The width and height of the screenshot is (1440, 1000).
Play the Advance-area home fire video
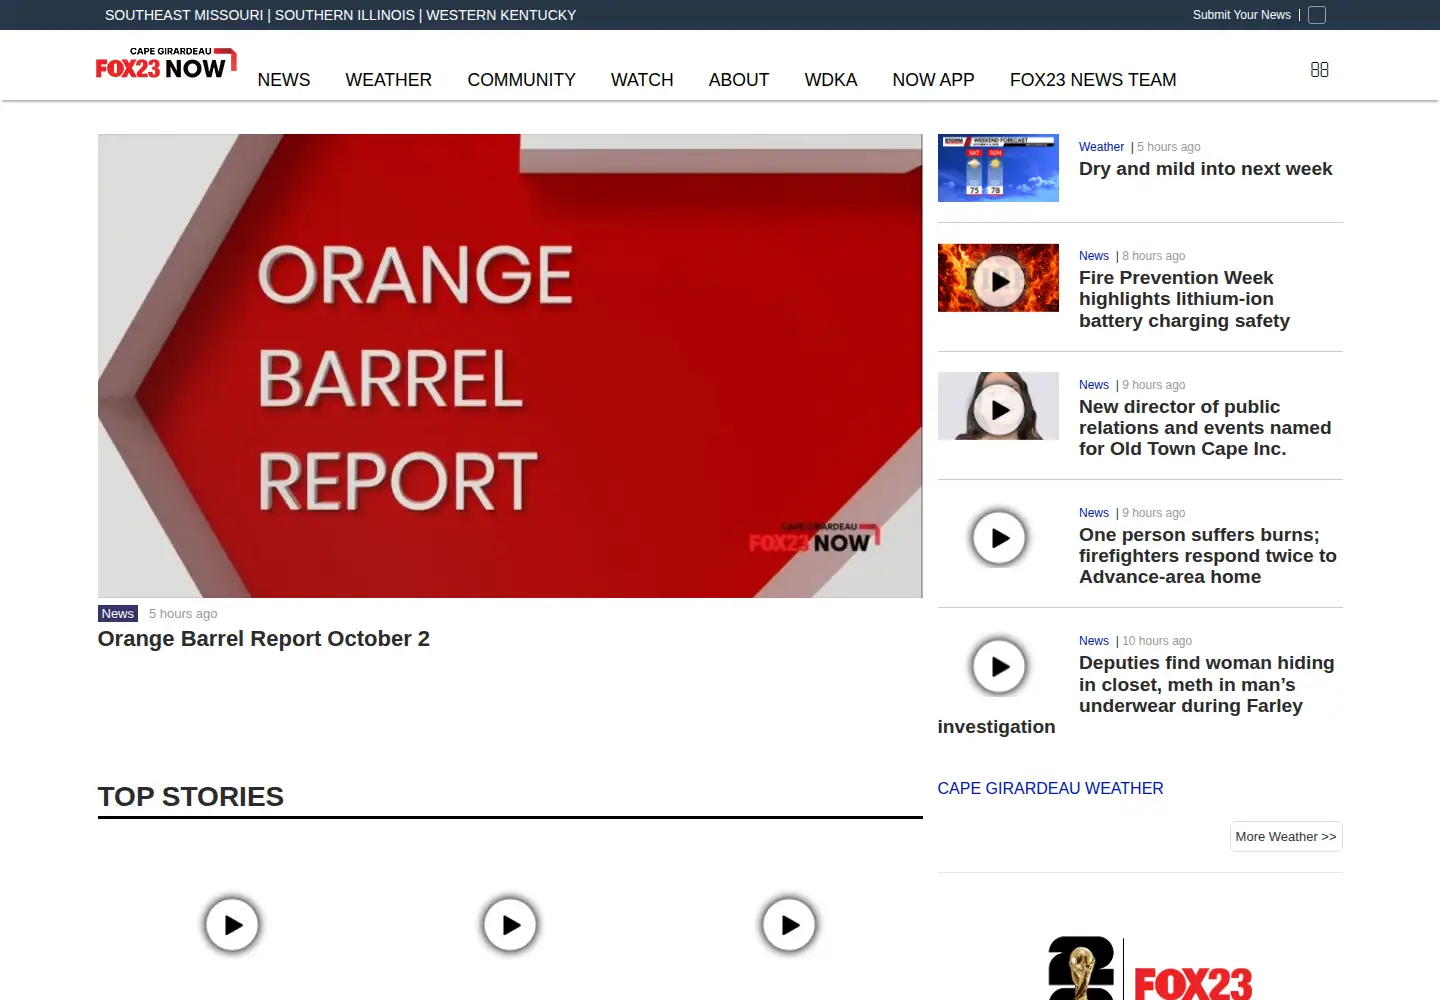pyautogui.click(x=999, y=538)
